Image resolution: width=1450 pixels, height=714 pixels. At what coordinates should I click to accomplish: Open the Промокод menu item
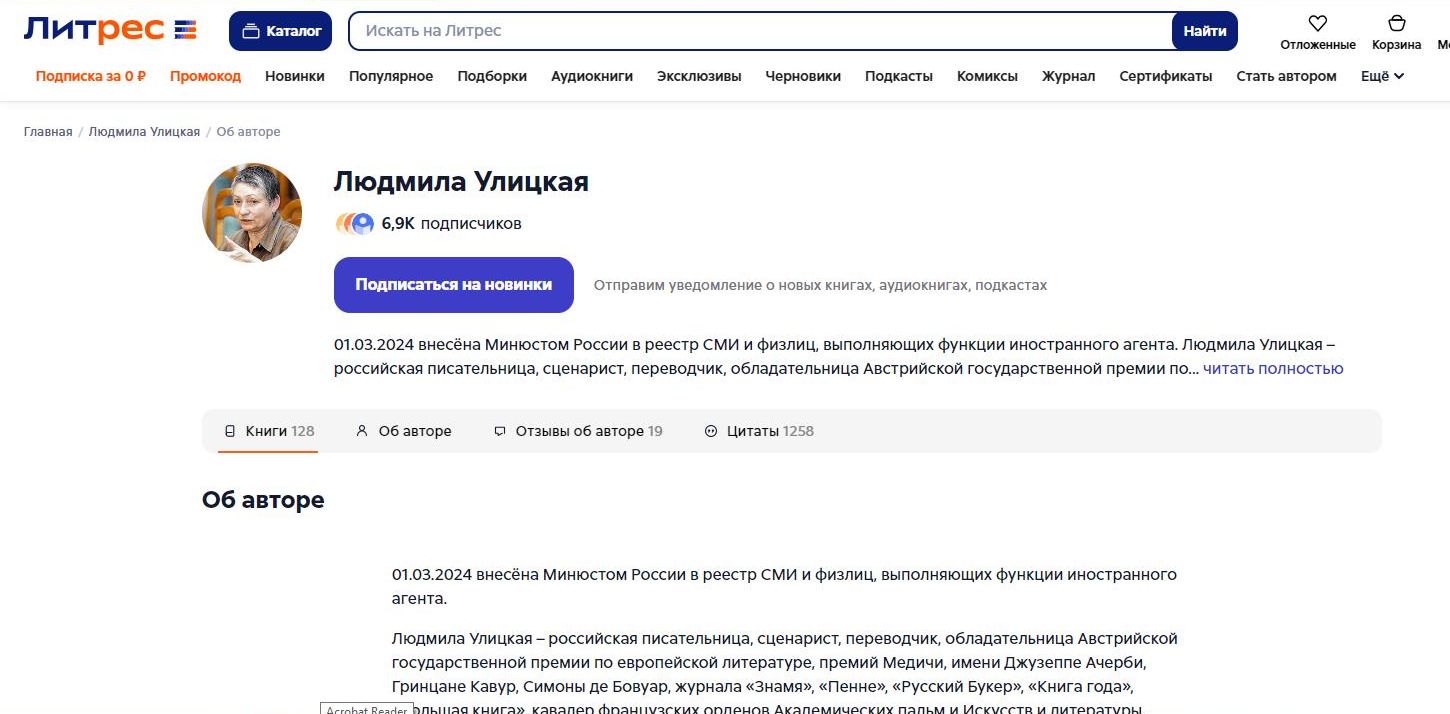tap(205, 76)
